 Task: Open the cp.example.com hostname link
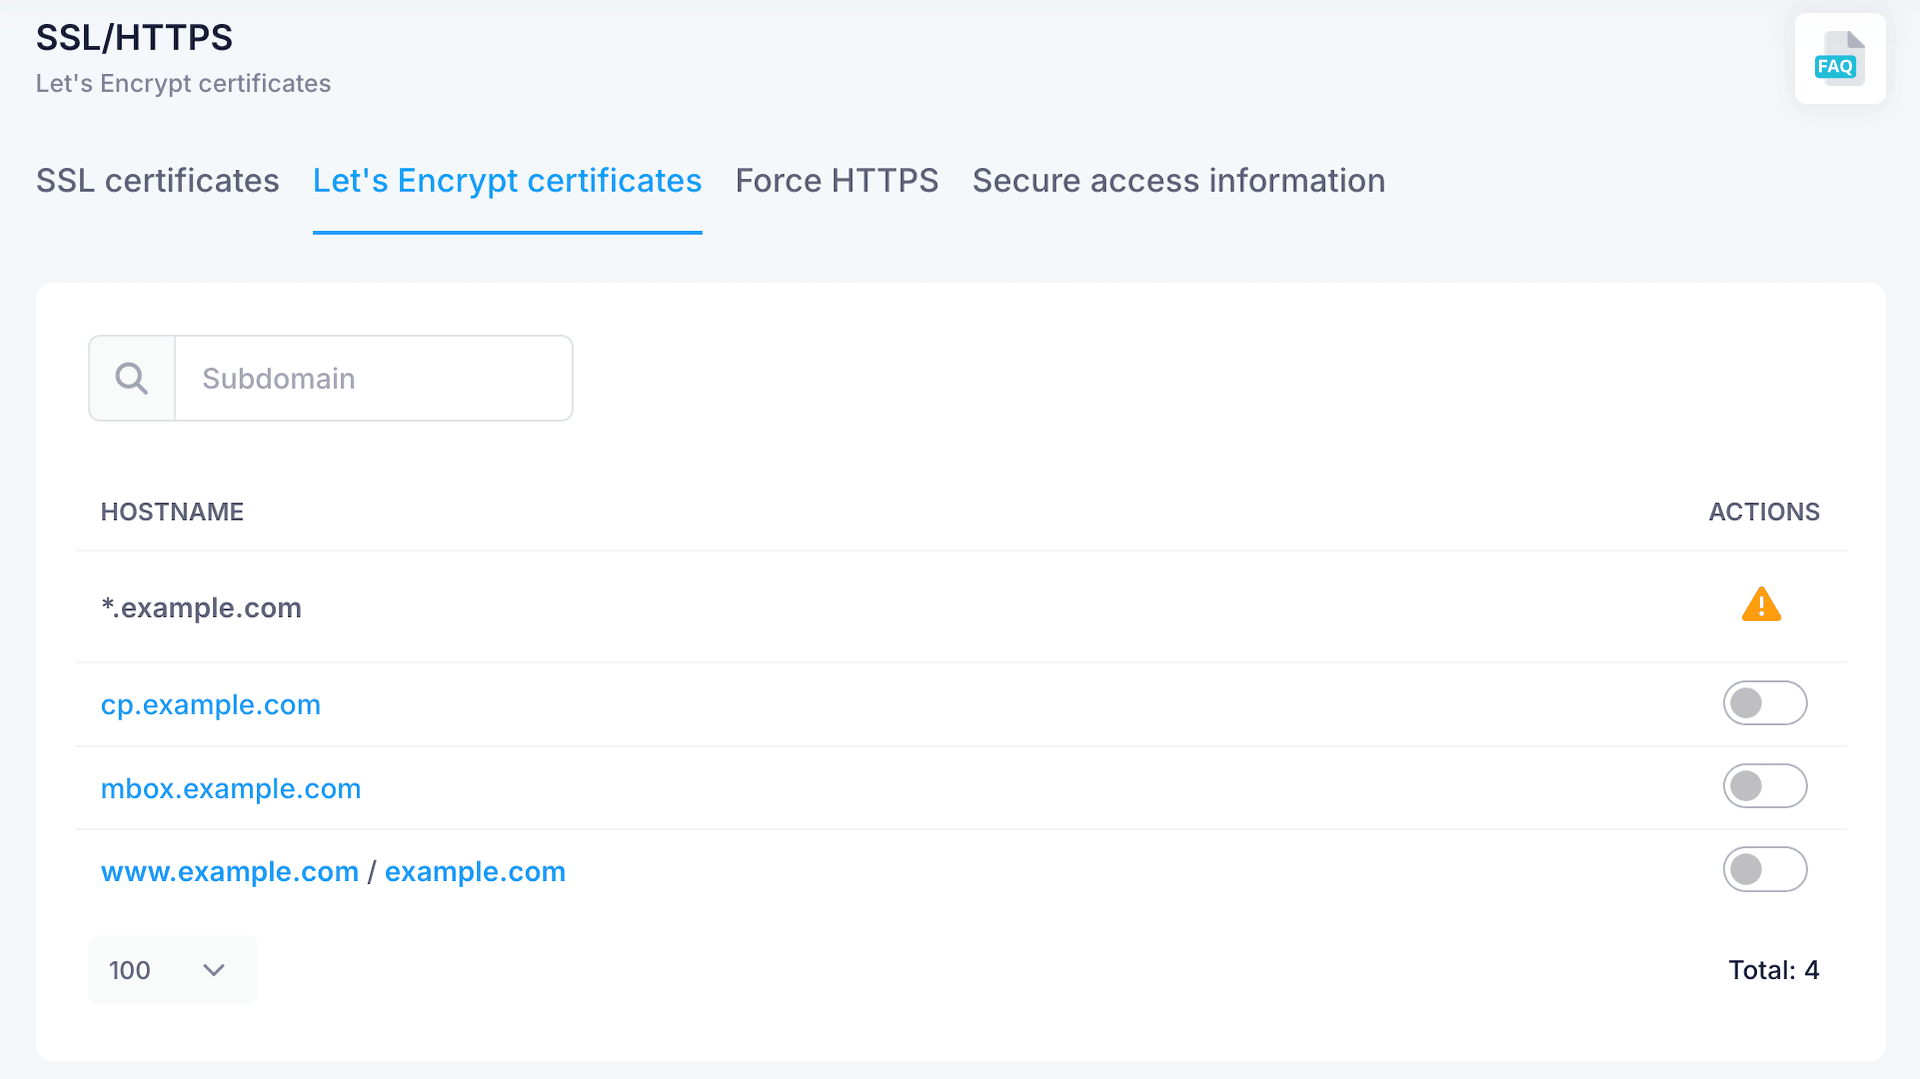(210, 705)
